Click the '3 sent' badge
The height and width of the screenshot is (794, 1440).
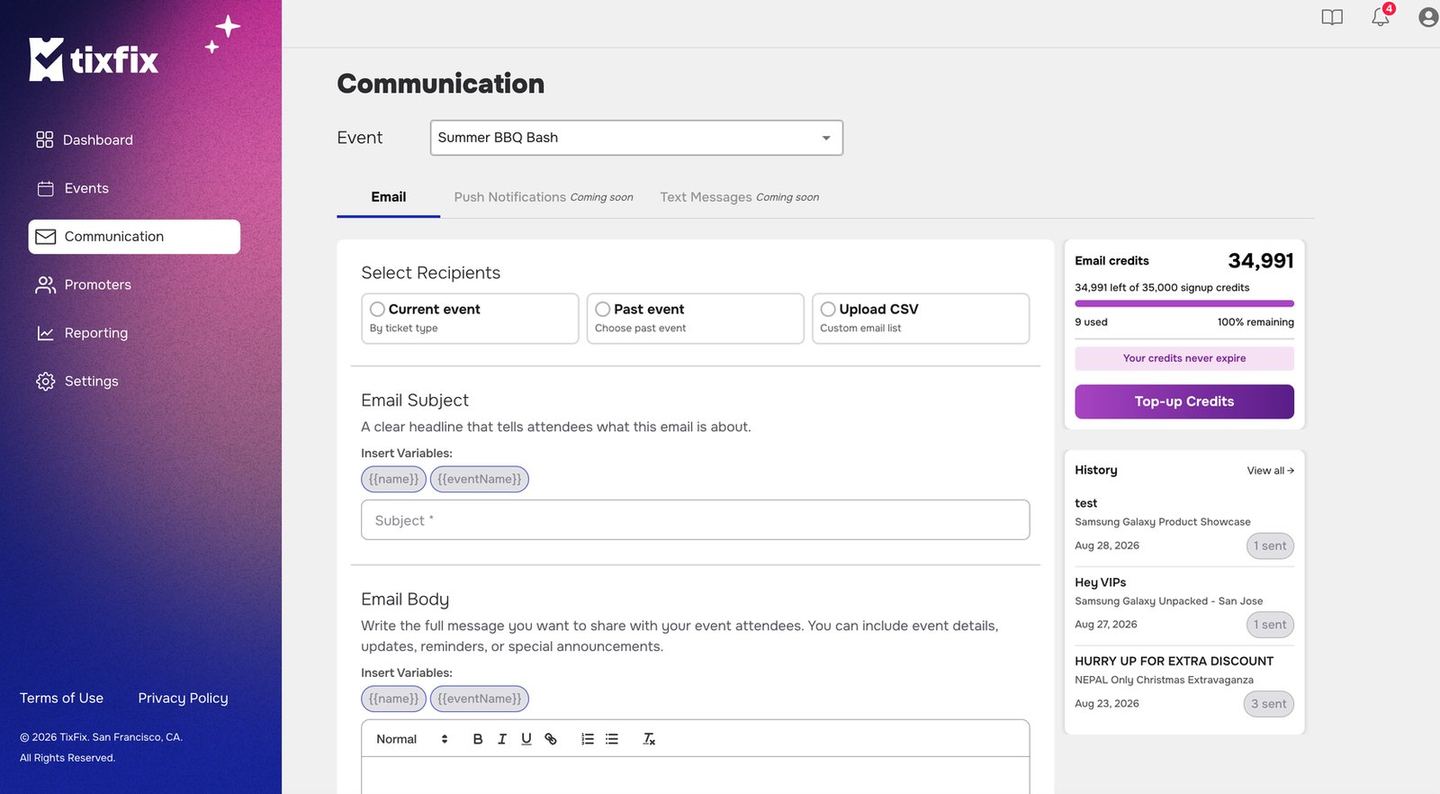(1269, 704)
